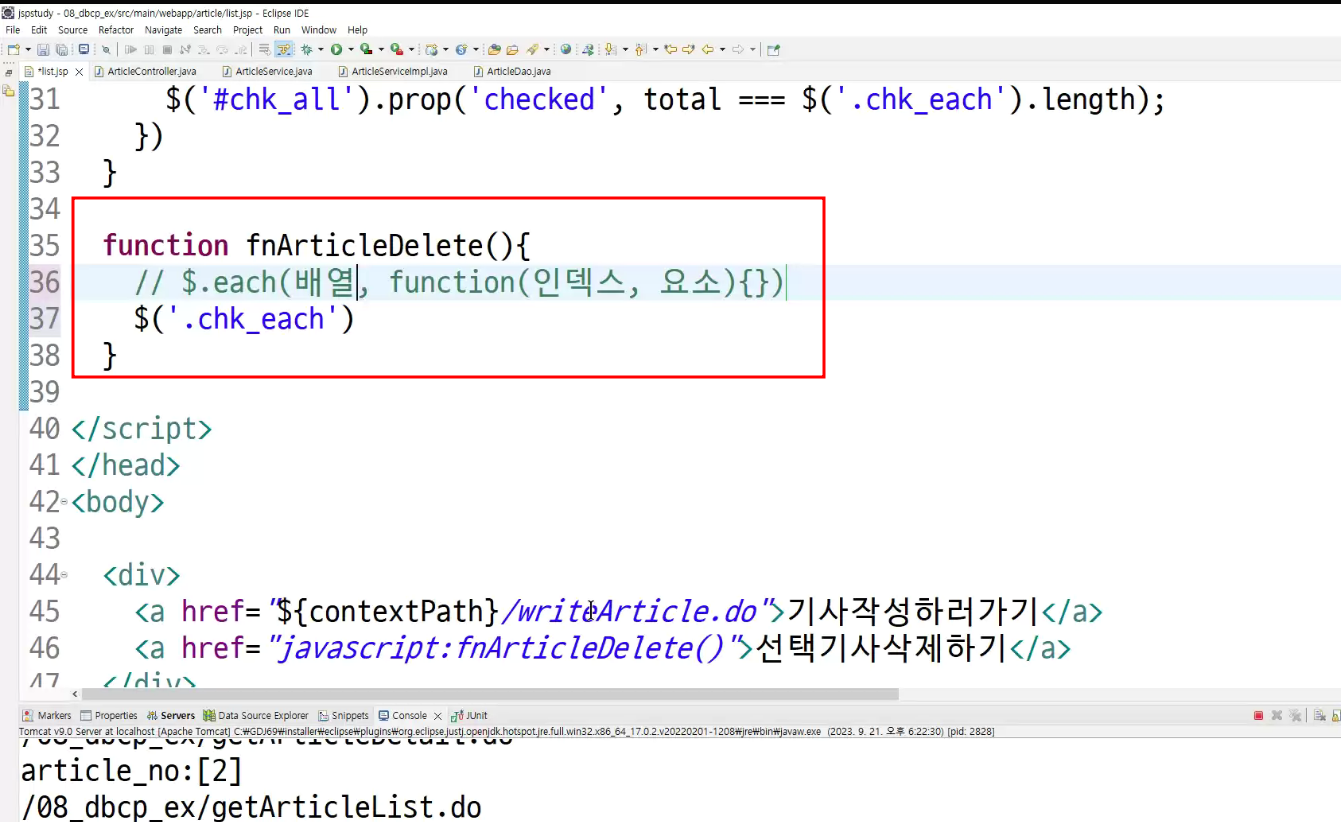
Task: Toggle the pressed editor mode button beside Debug
Action: click(284, 49)
